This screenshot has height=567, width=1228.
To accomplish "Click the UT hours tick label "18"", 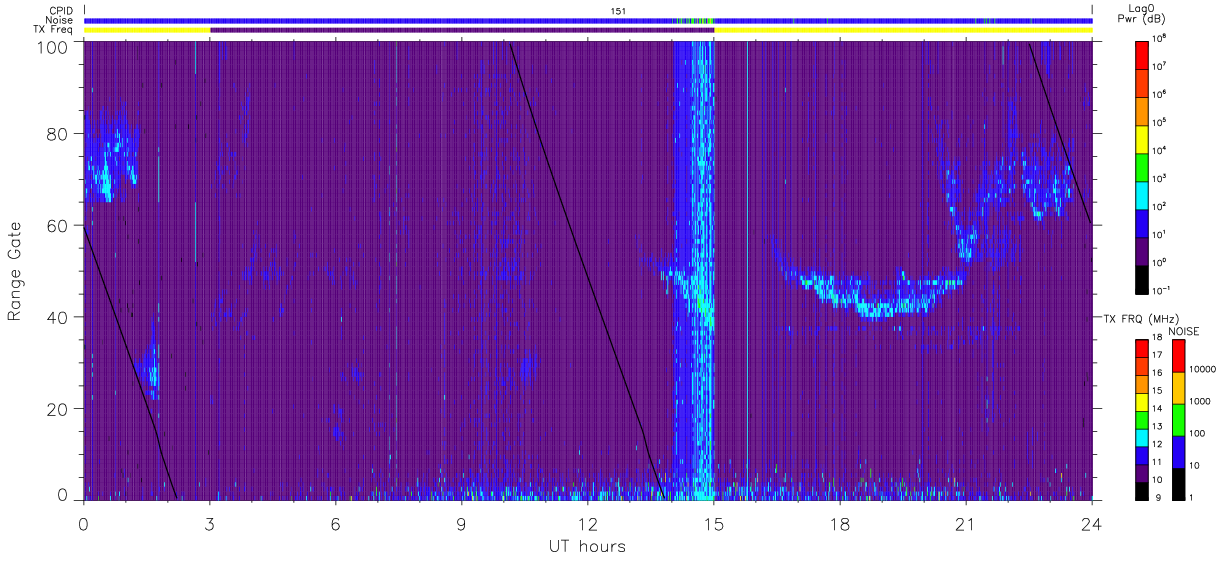I will coord(840,523).
